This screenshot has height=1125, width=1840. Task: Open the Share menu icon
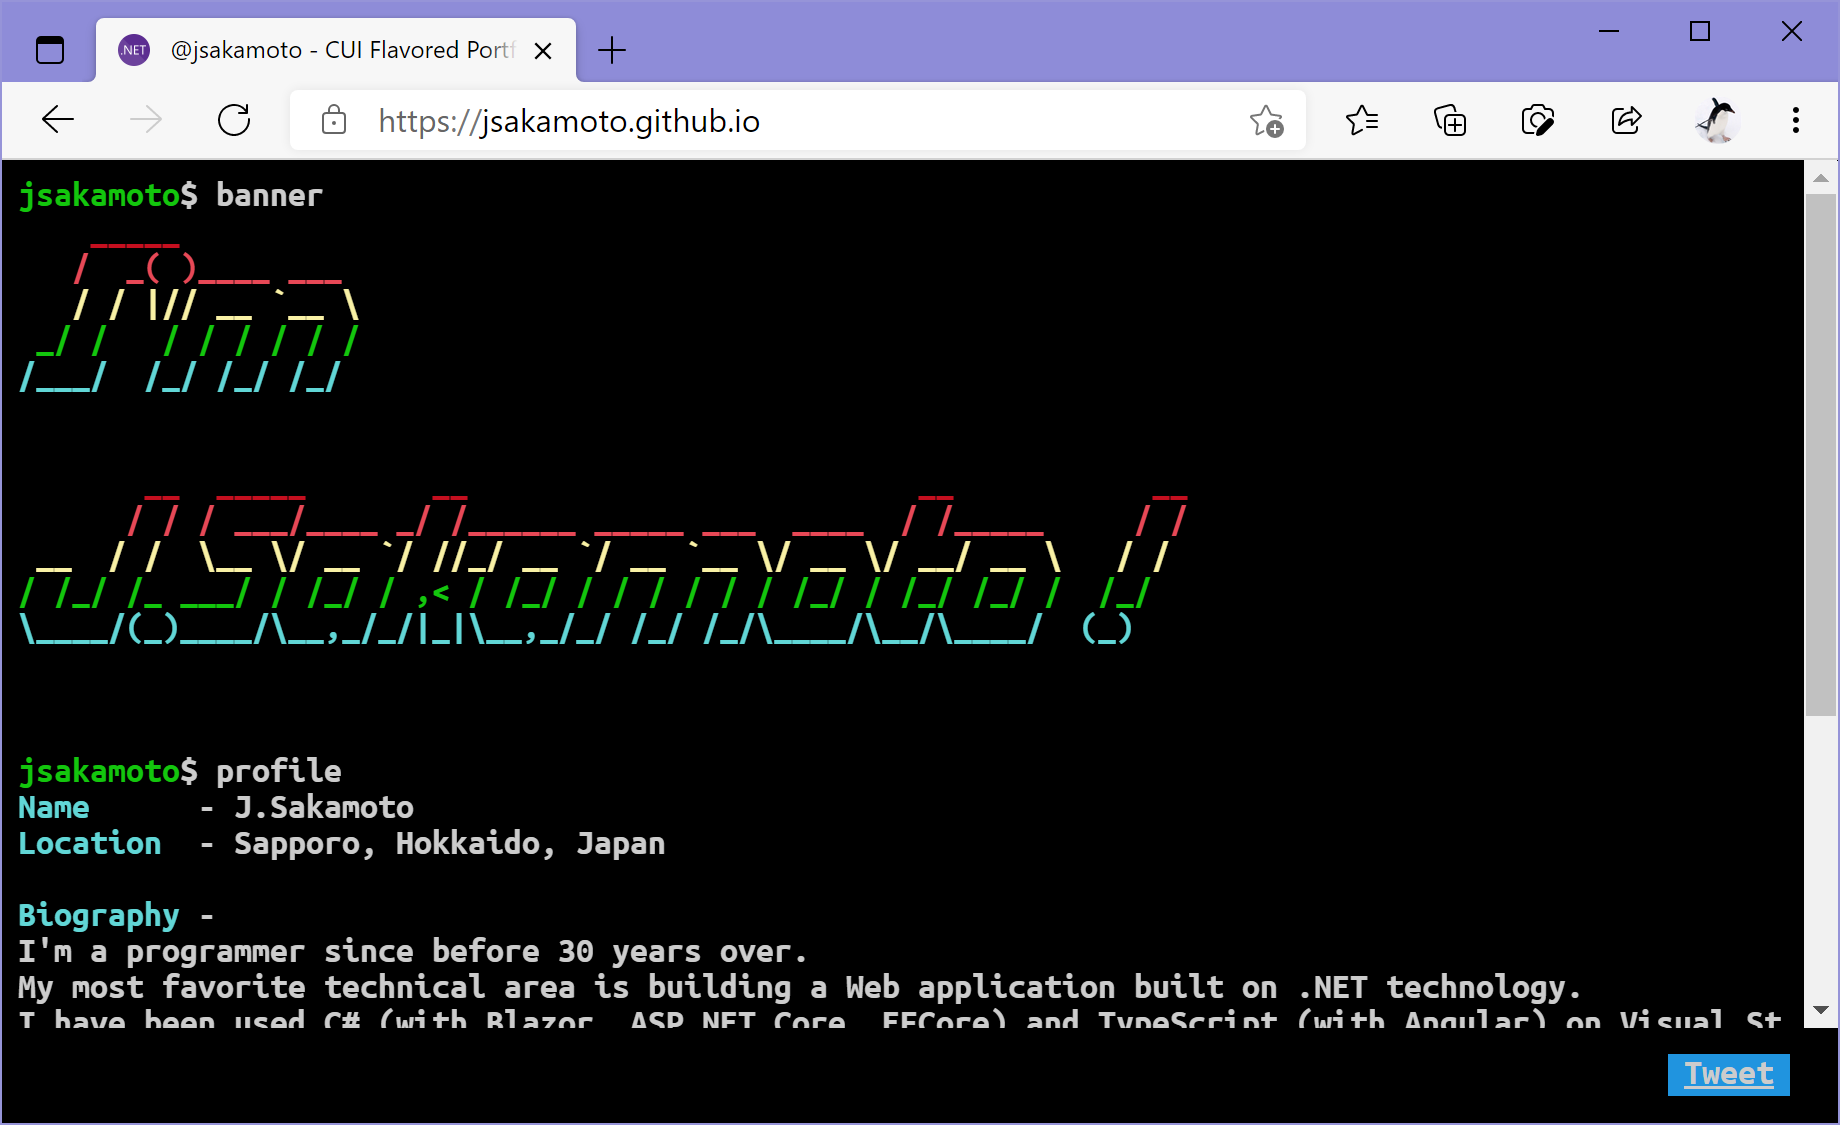pyautogui.click(x=1625, y=120)
